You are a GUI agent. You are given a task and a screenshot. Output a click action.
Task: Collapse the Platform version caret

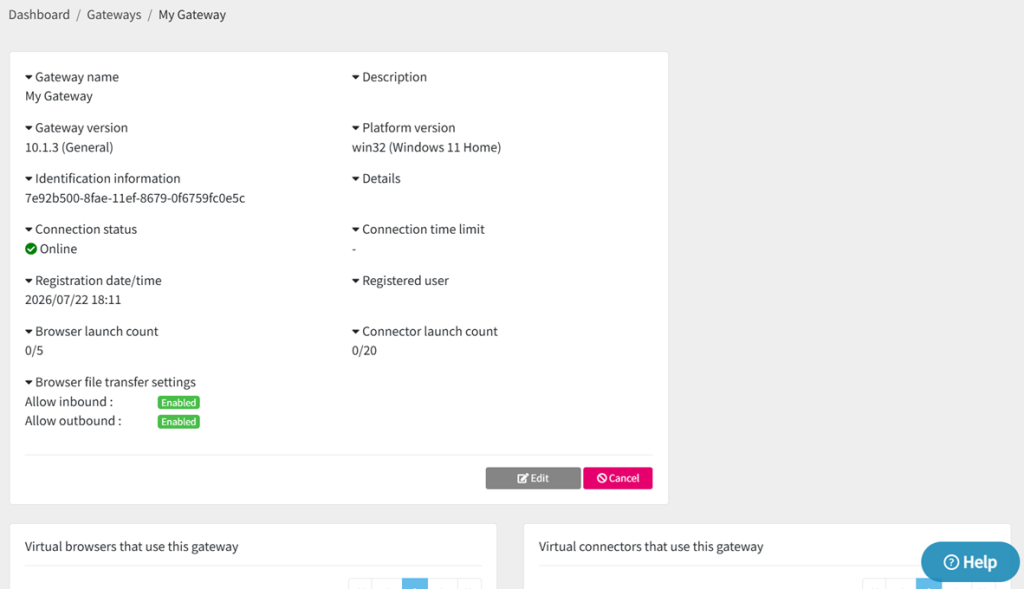[356, 128]
